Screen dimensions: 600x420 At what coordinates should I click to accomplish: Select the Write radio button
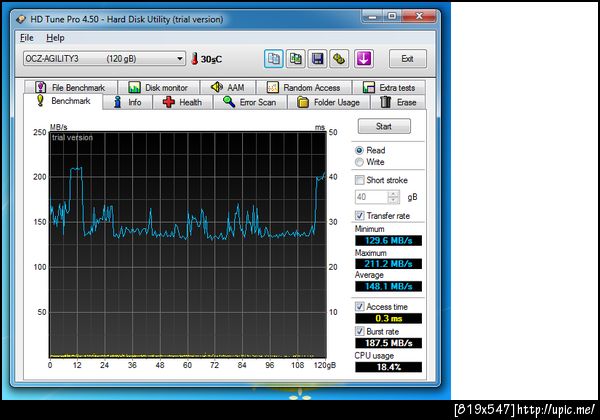coord(359,162)
